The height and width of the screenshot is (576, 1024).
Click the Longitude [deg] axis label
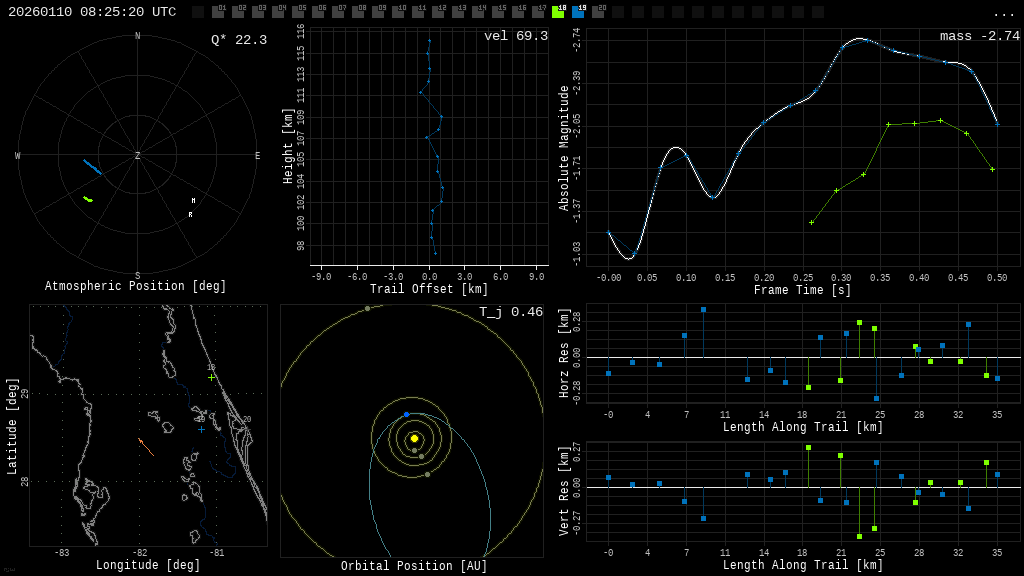point(148,565)
